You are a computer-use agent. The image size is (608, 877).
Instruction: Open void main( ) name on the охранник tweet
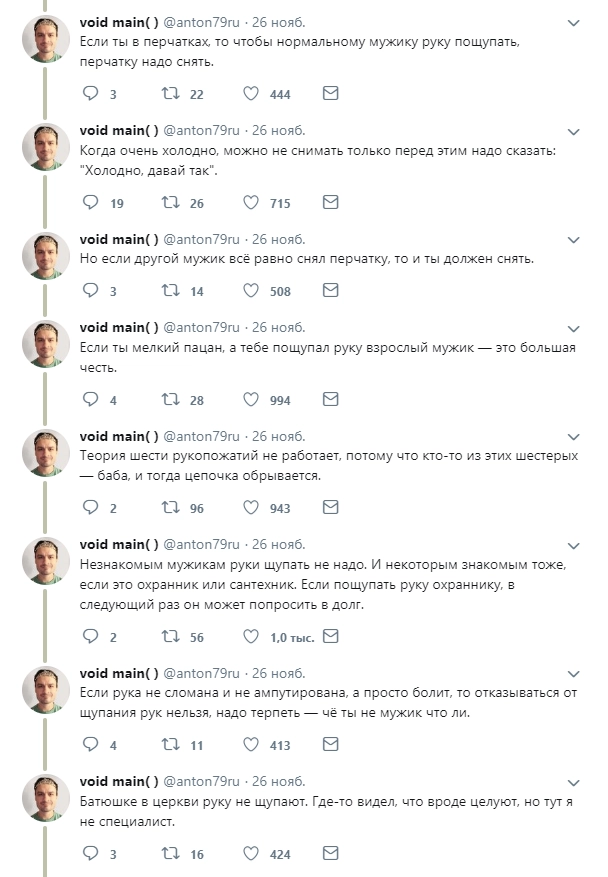[119, 544]
